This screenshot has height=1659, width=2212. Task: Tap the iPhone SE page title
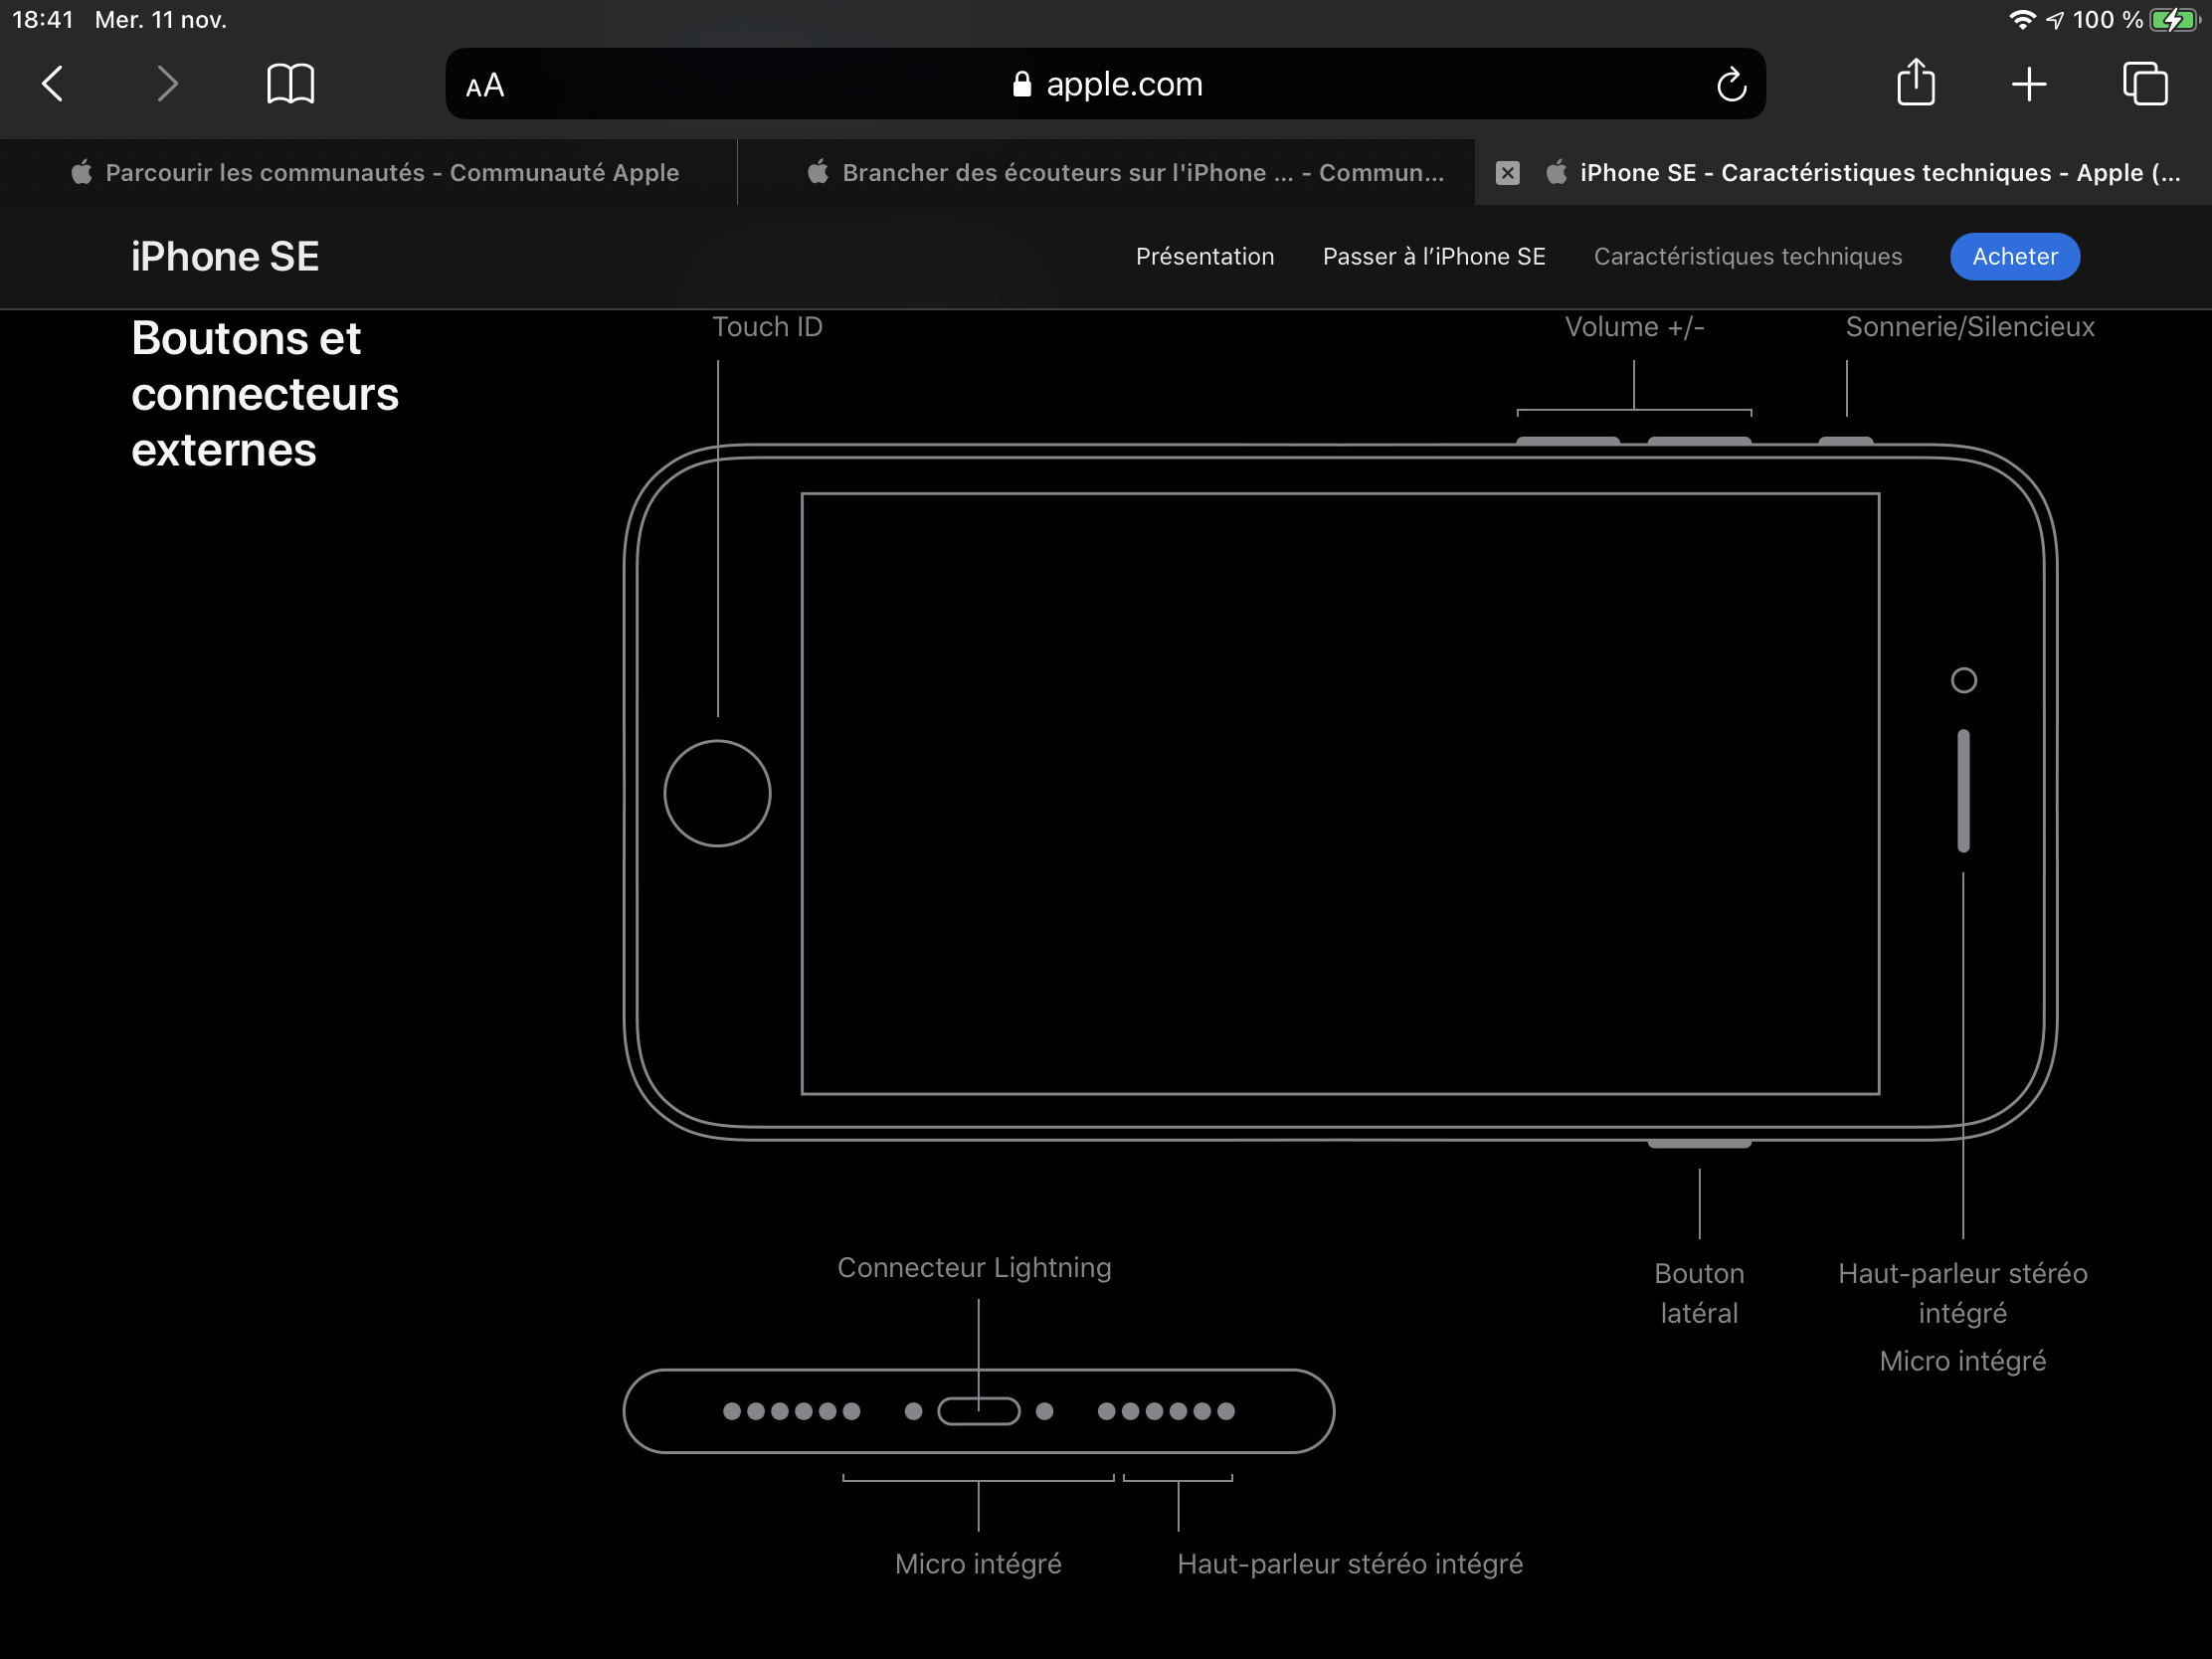225,257
